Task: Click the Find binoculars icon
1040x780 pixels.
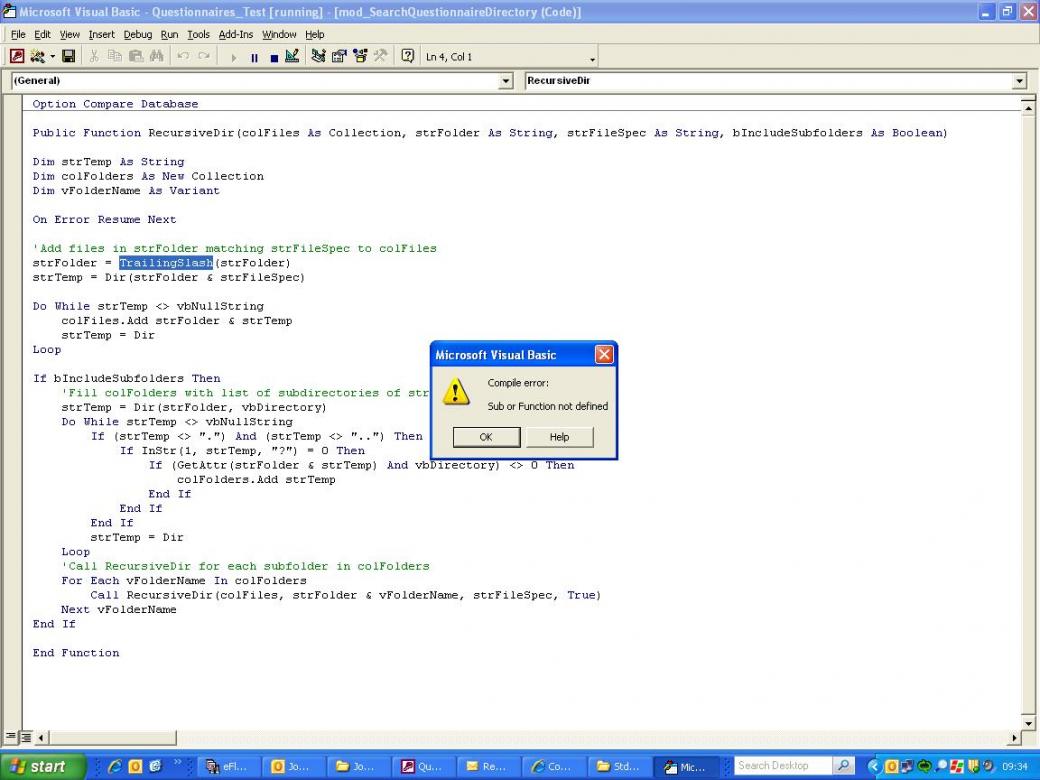Action: [x=157, y=56]
